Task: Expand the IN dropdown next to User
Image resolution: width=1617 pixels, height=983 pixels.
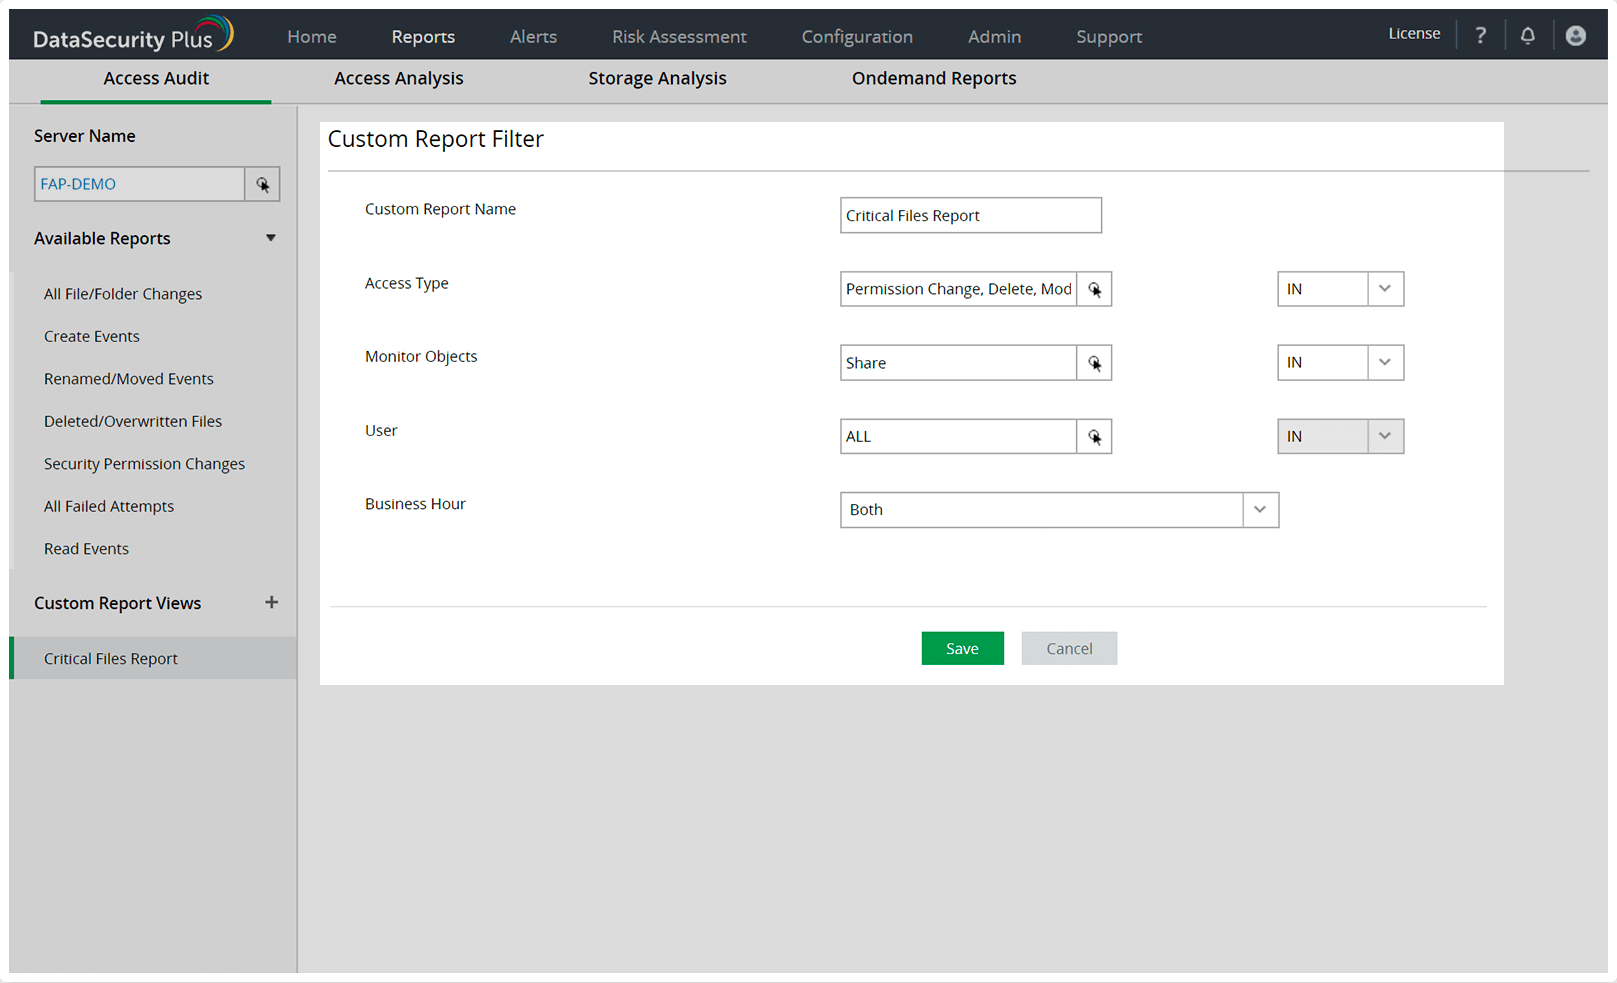Action: (1385, 436)
